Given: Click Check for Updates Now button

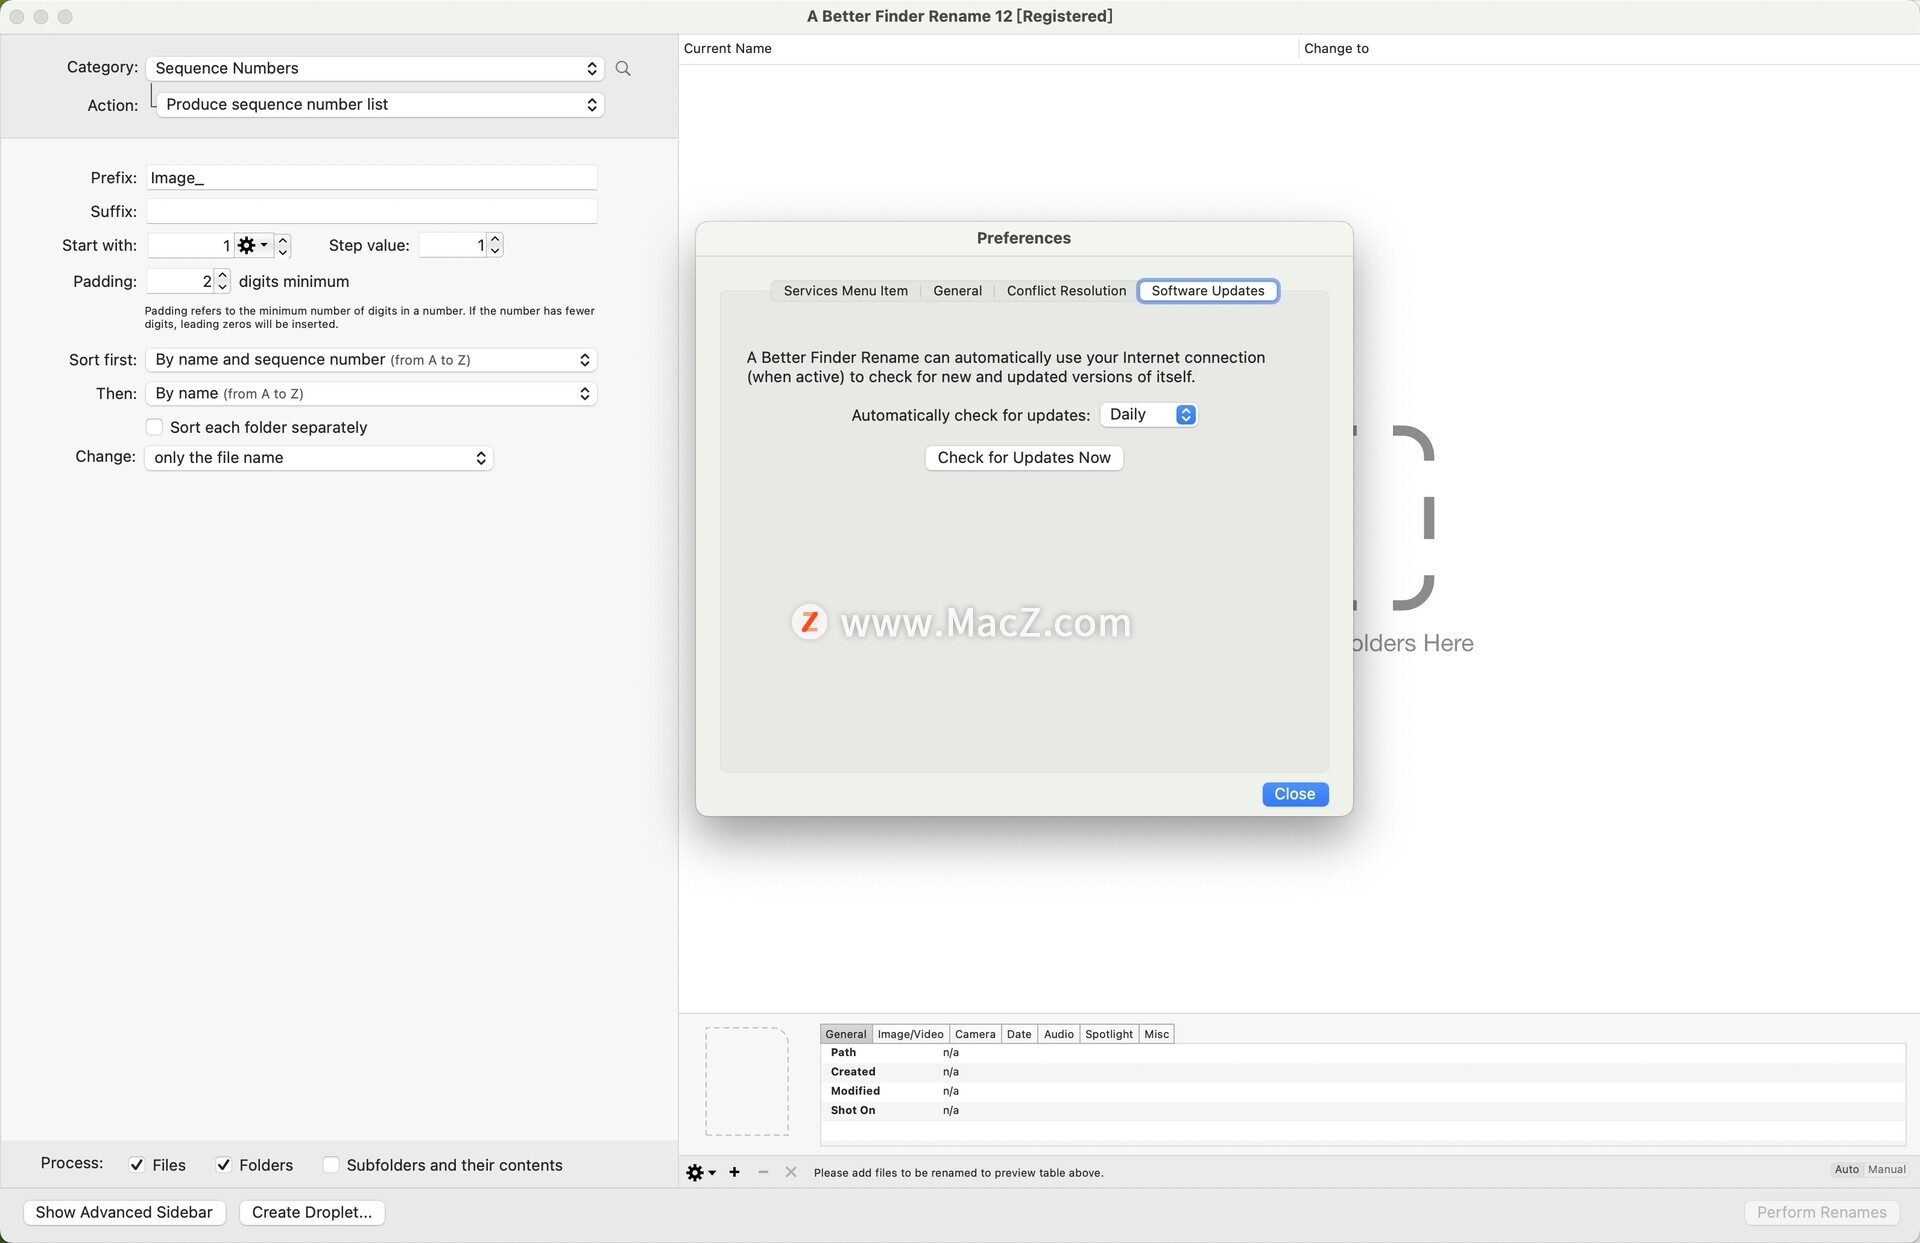Looking at the screenshot, I should (x=1024, y=457).
